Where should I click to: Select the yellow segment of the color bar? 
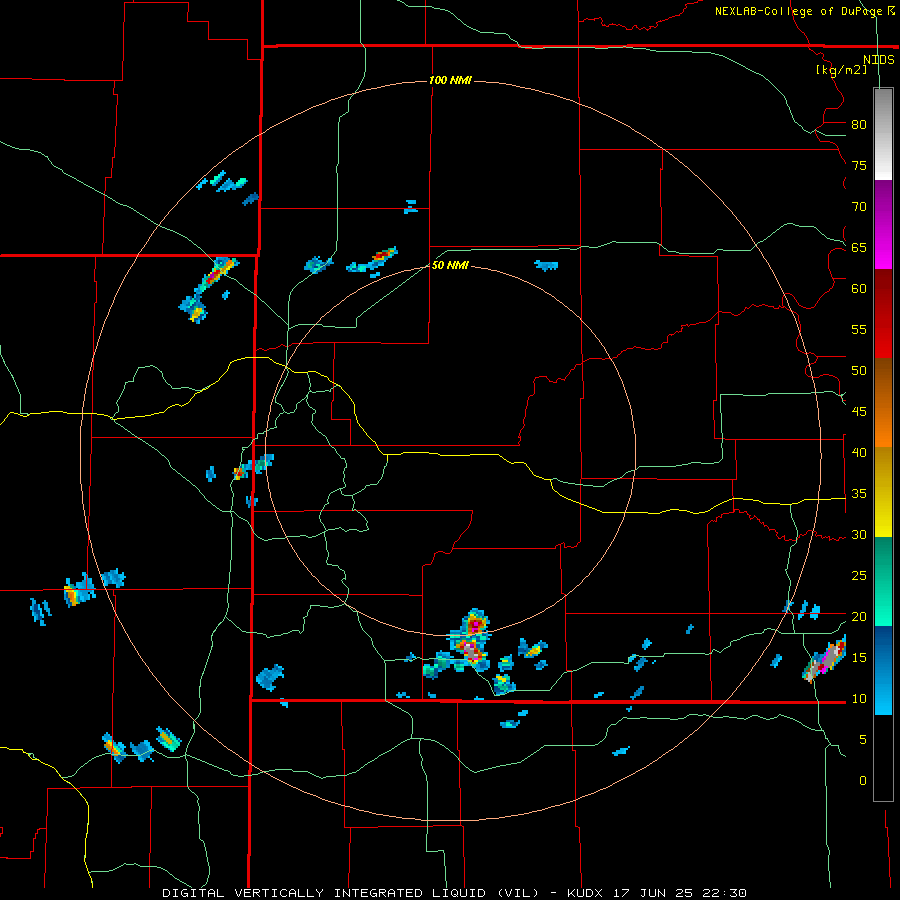[883, 492]
